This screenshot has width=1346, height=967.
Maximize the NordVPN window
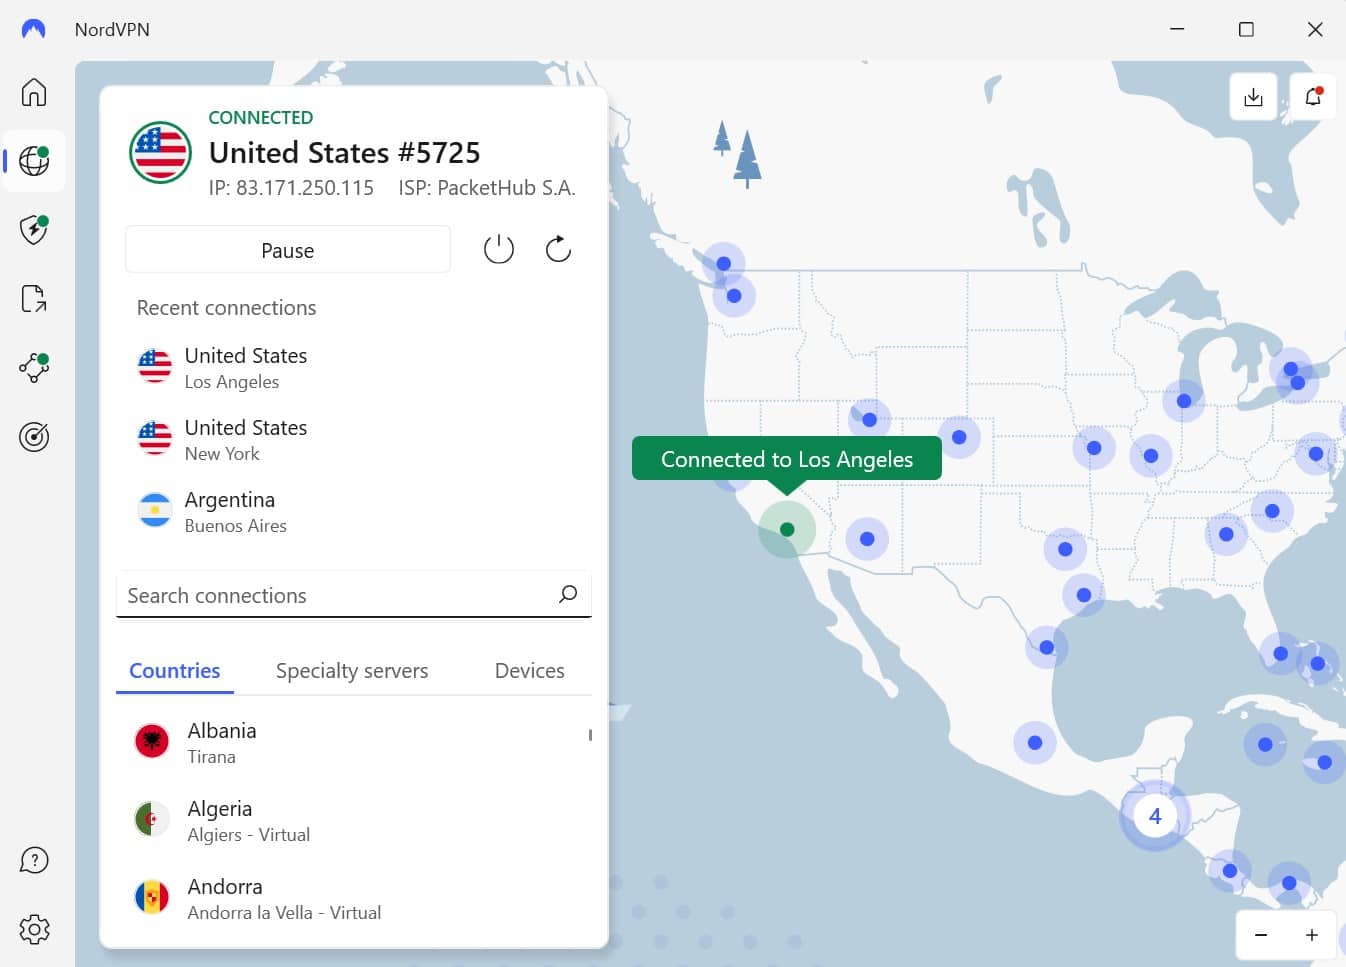(x=1246, y=29)
